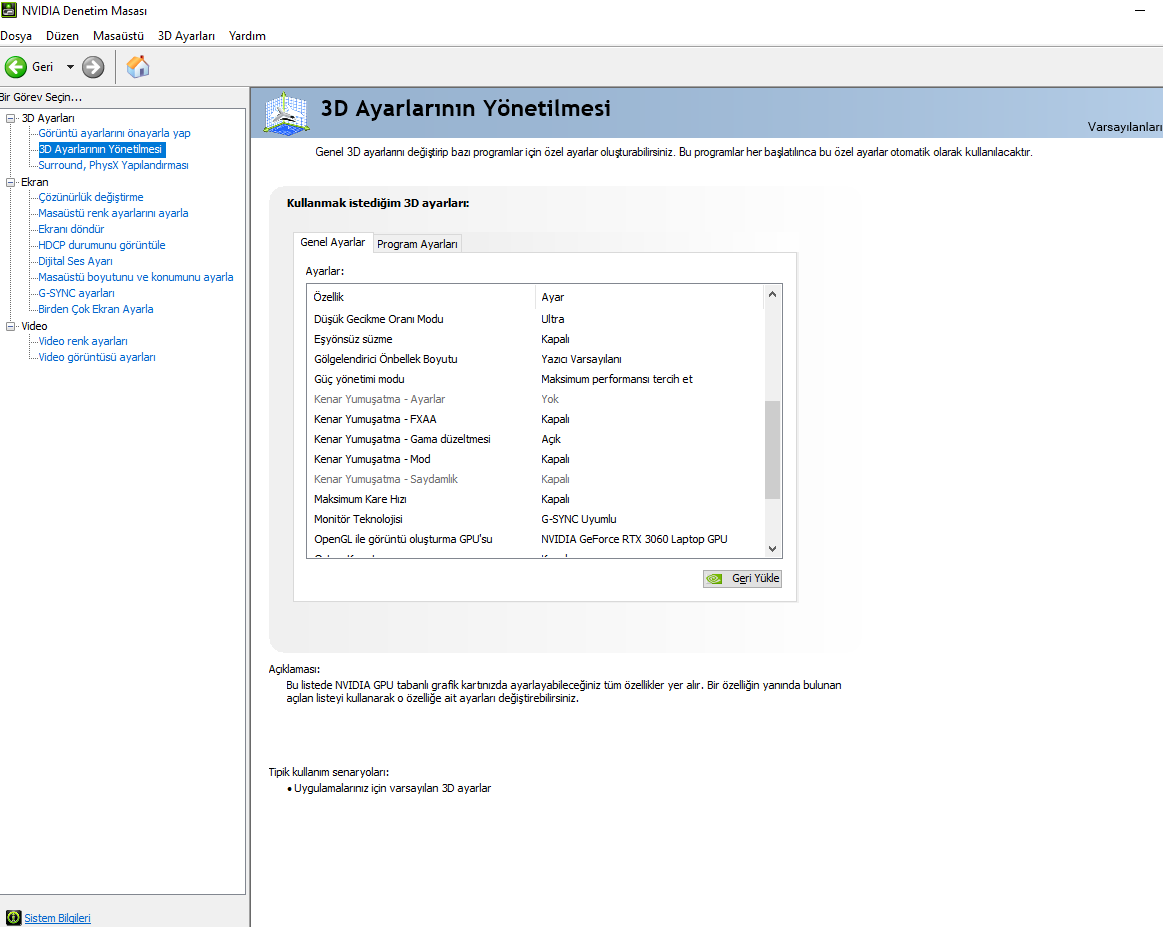Click the NVIDIA app icon in title bar

tap(9, 10)
